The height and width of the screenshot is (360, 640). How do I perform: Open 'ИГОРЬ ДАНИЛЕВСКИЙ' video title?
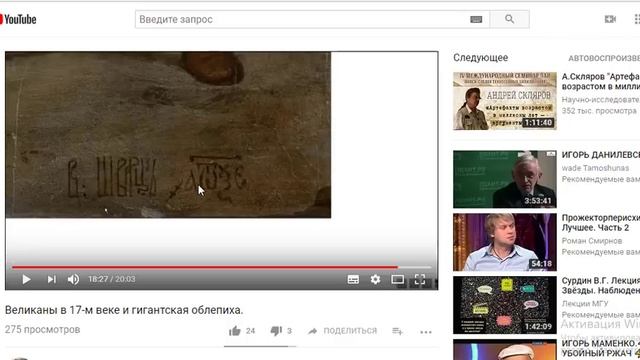(600, 155)
